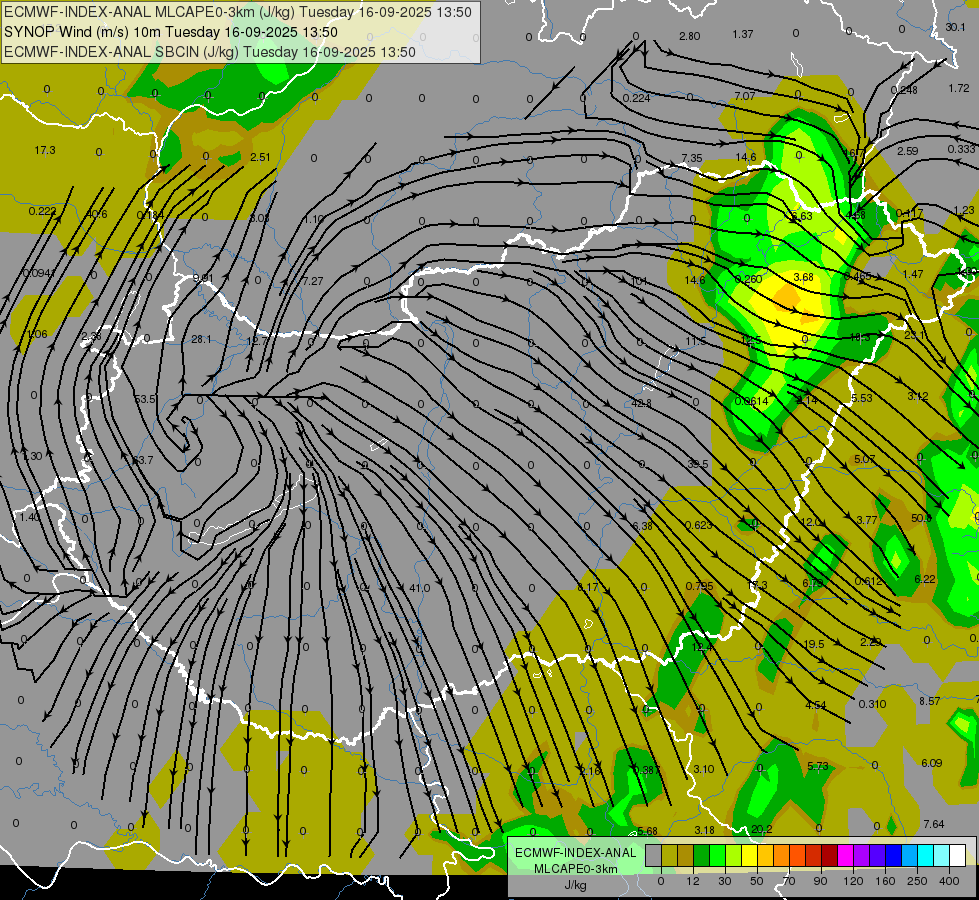Click the legend tick label '70'

pyautogui.click(x=789, y=881)
